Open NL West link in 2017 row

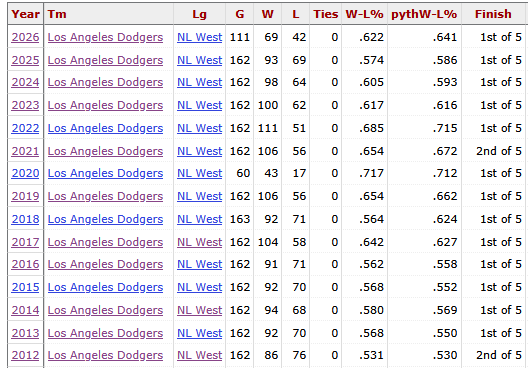click(200, 242)
